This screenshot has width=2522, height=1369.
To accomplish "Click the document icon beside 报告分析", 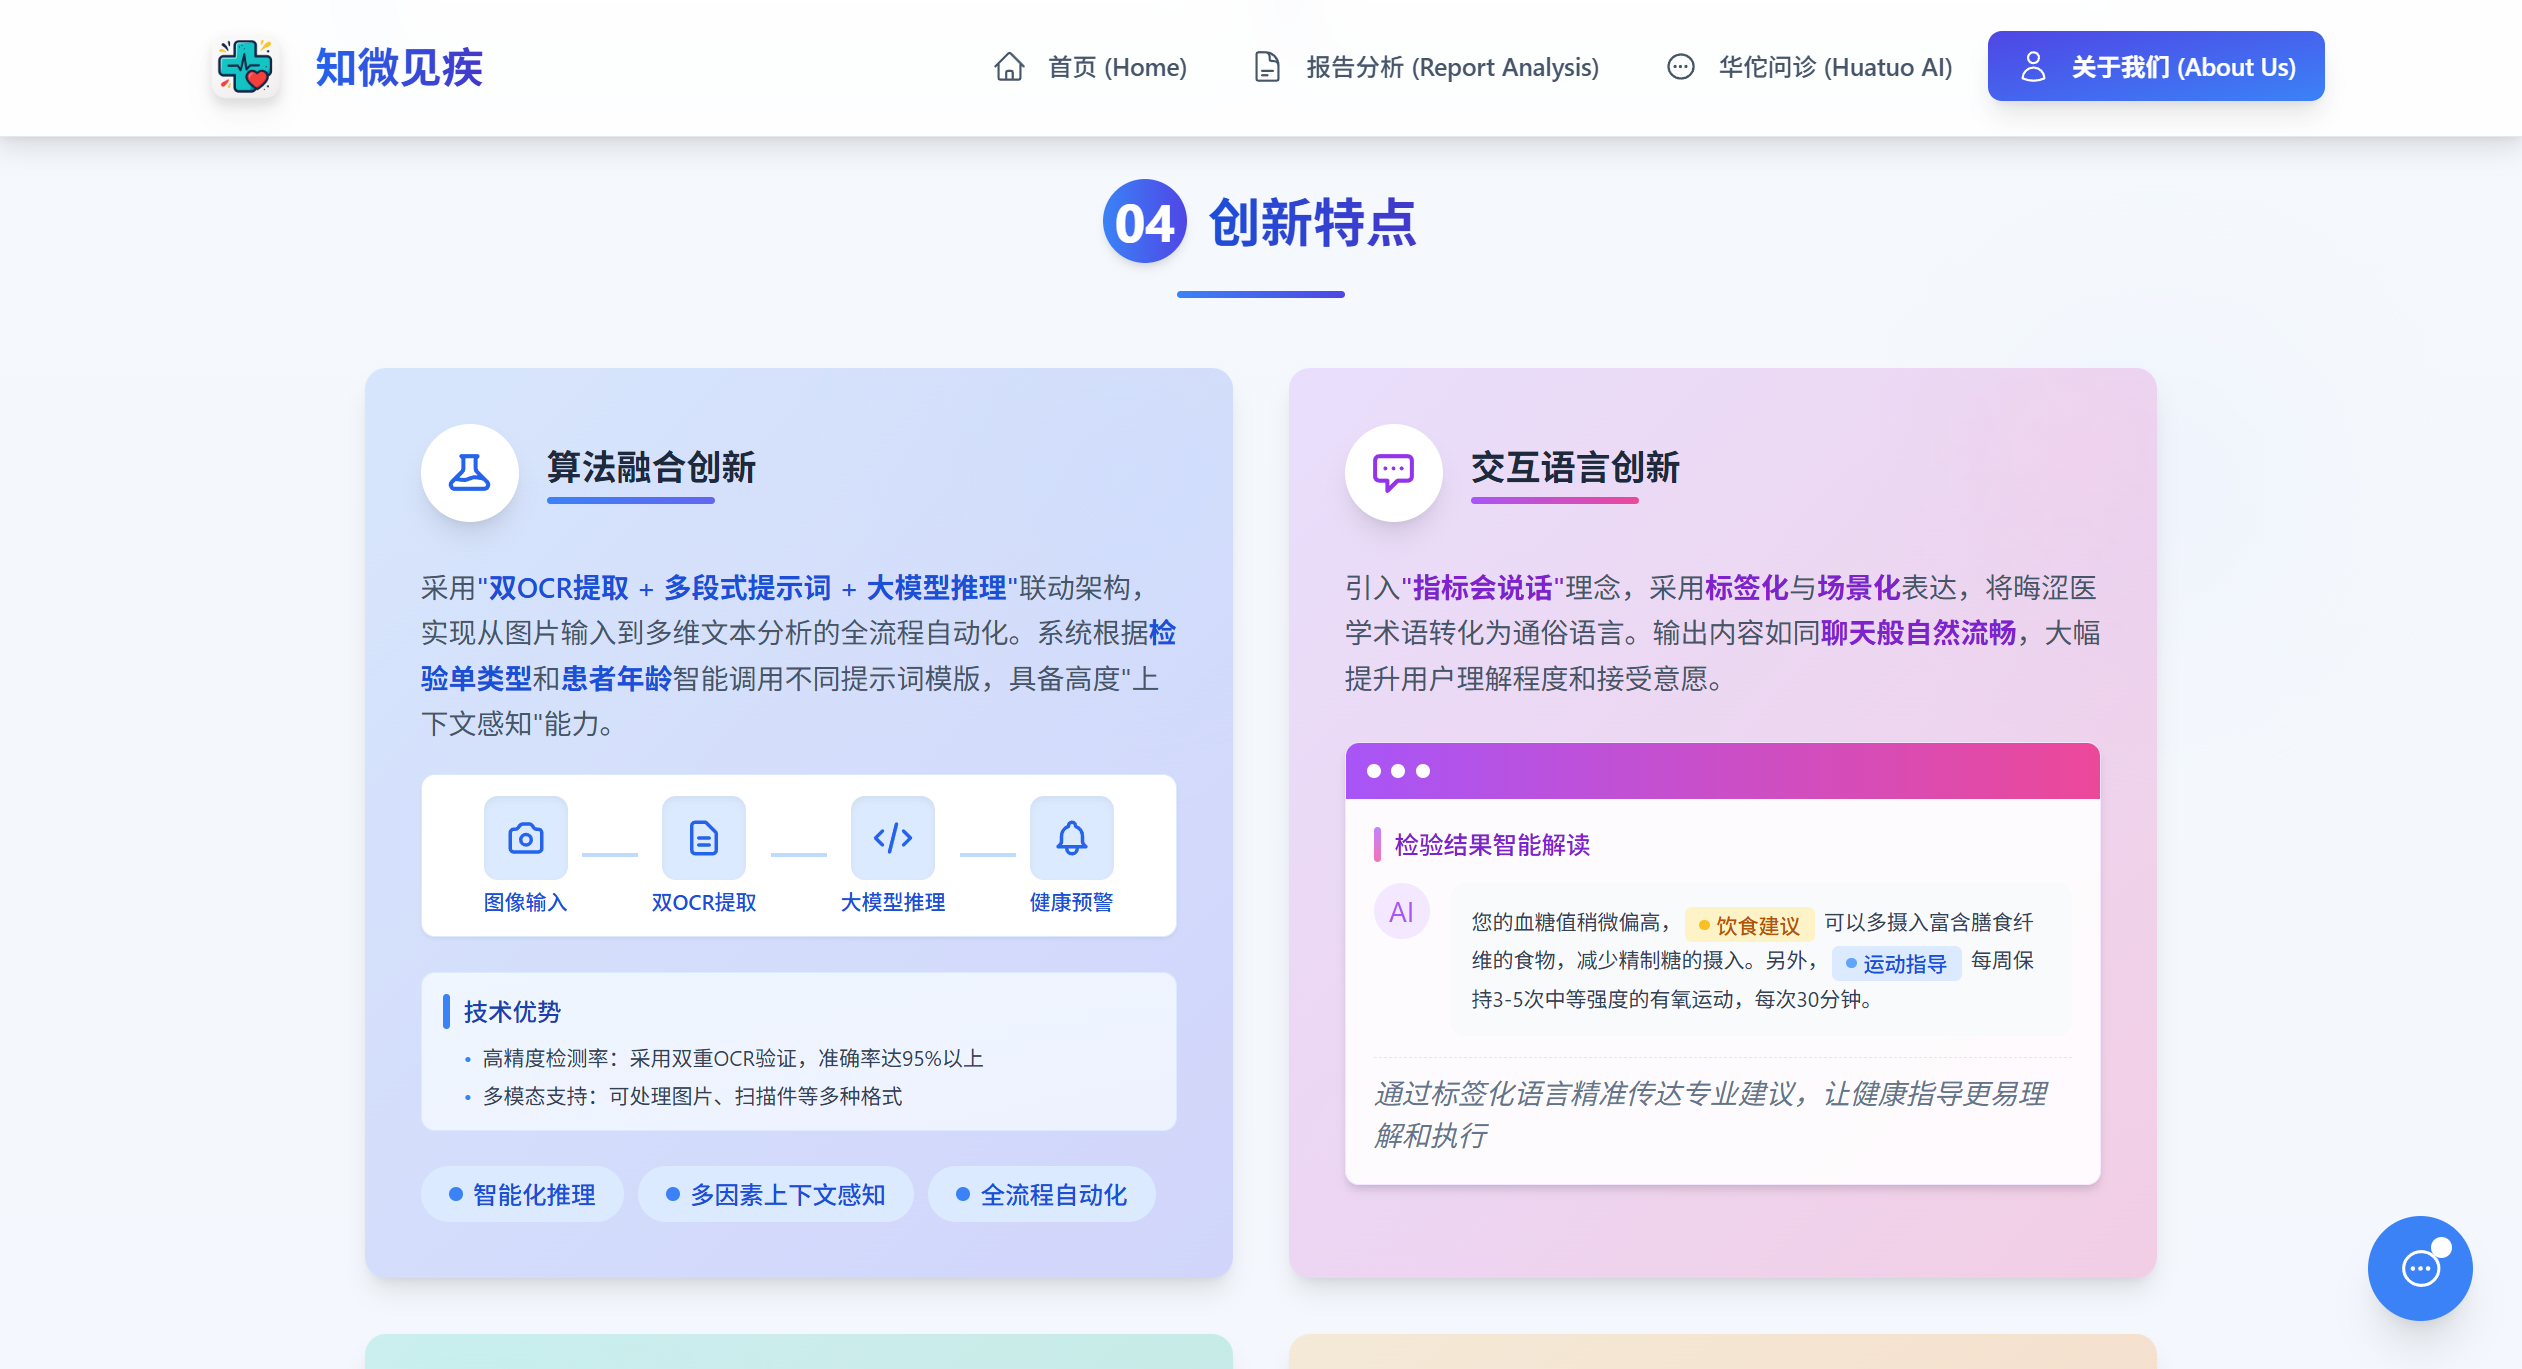I will point(1267,67).
